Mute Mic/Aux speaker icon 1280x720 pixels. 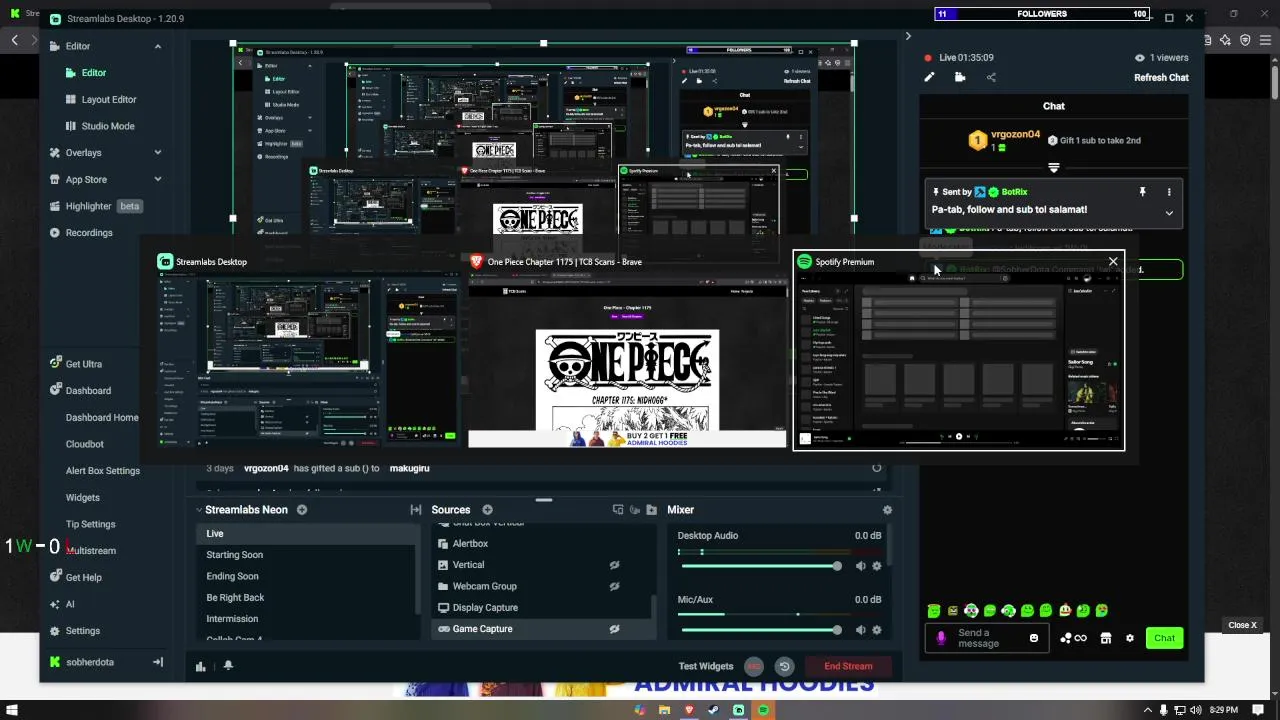coord(860,630)
